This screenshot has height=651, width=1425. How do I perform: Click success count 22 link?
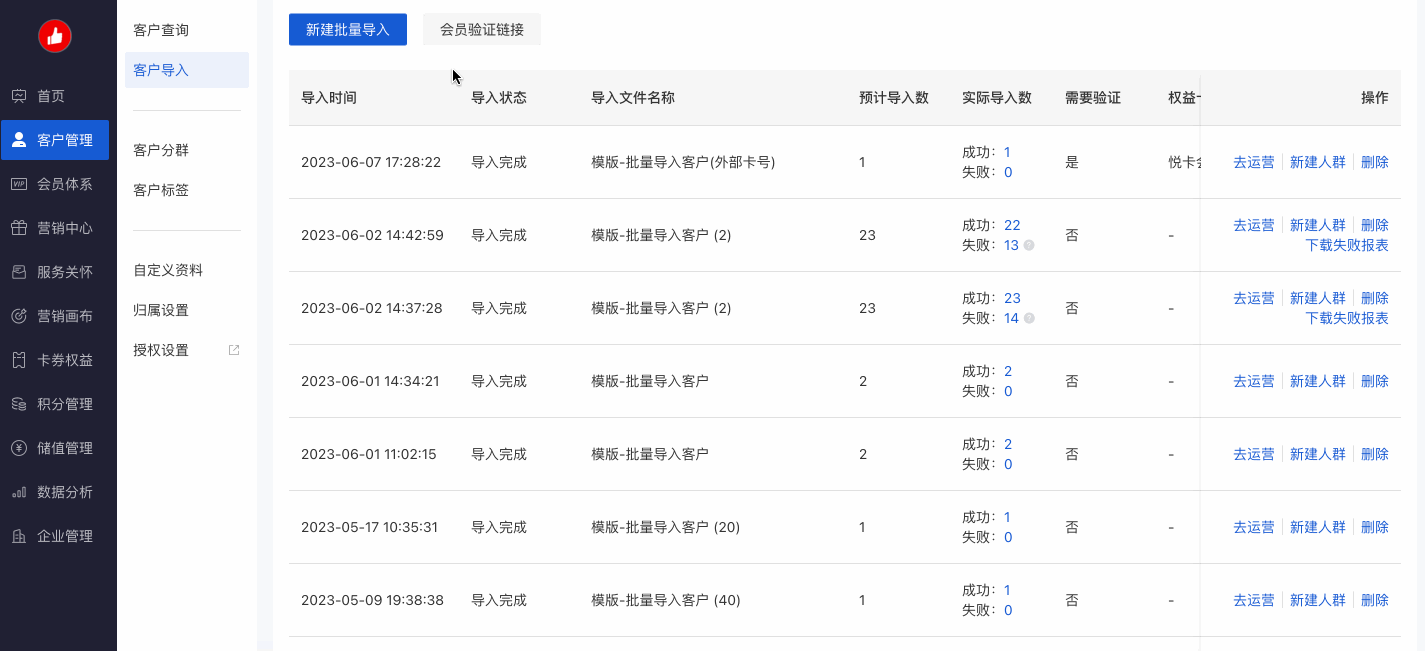[x=1012, y=225]
